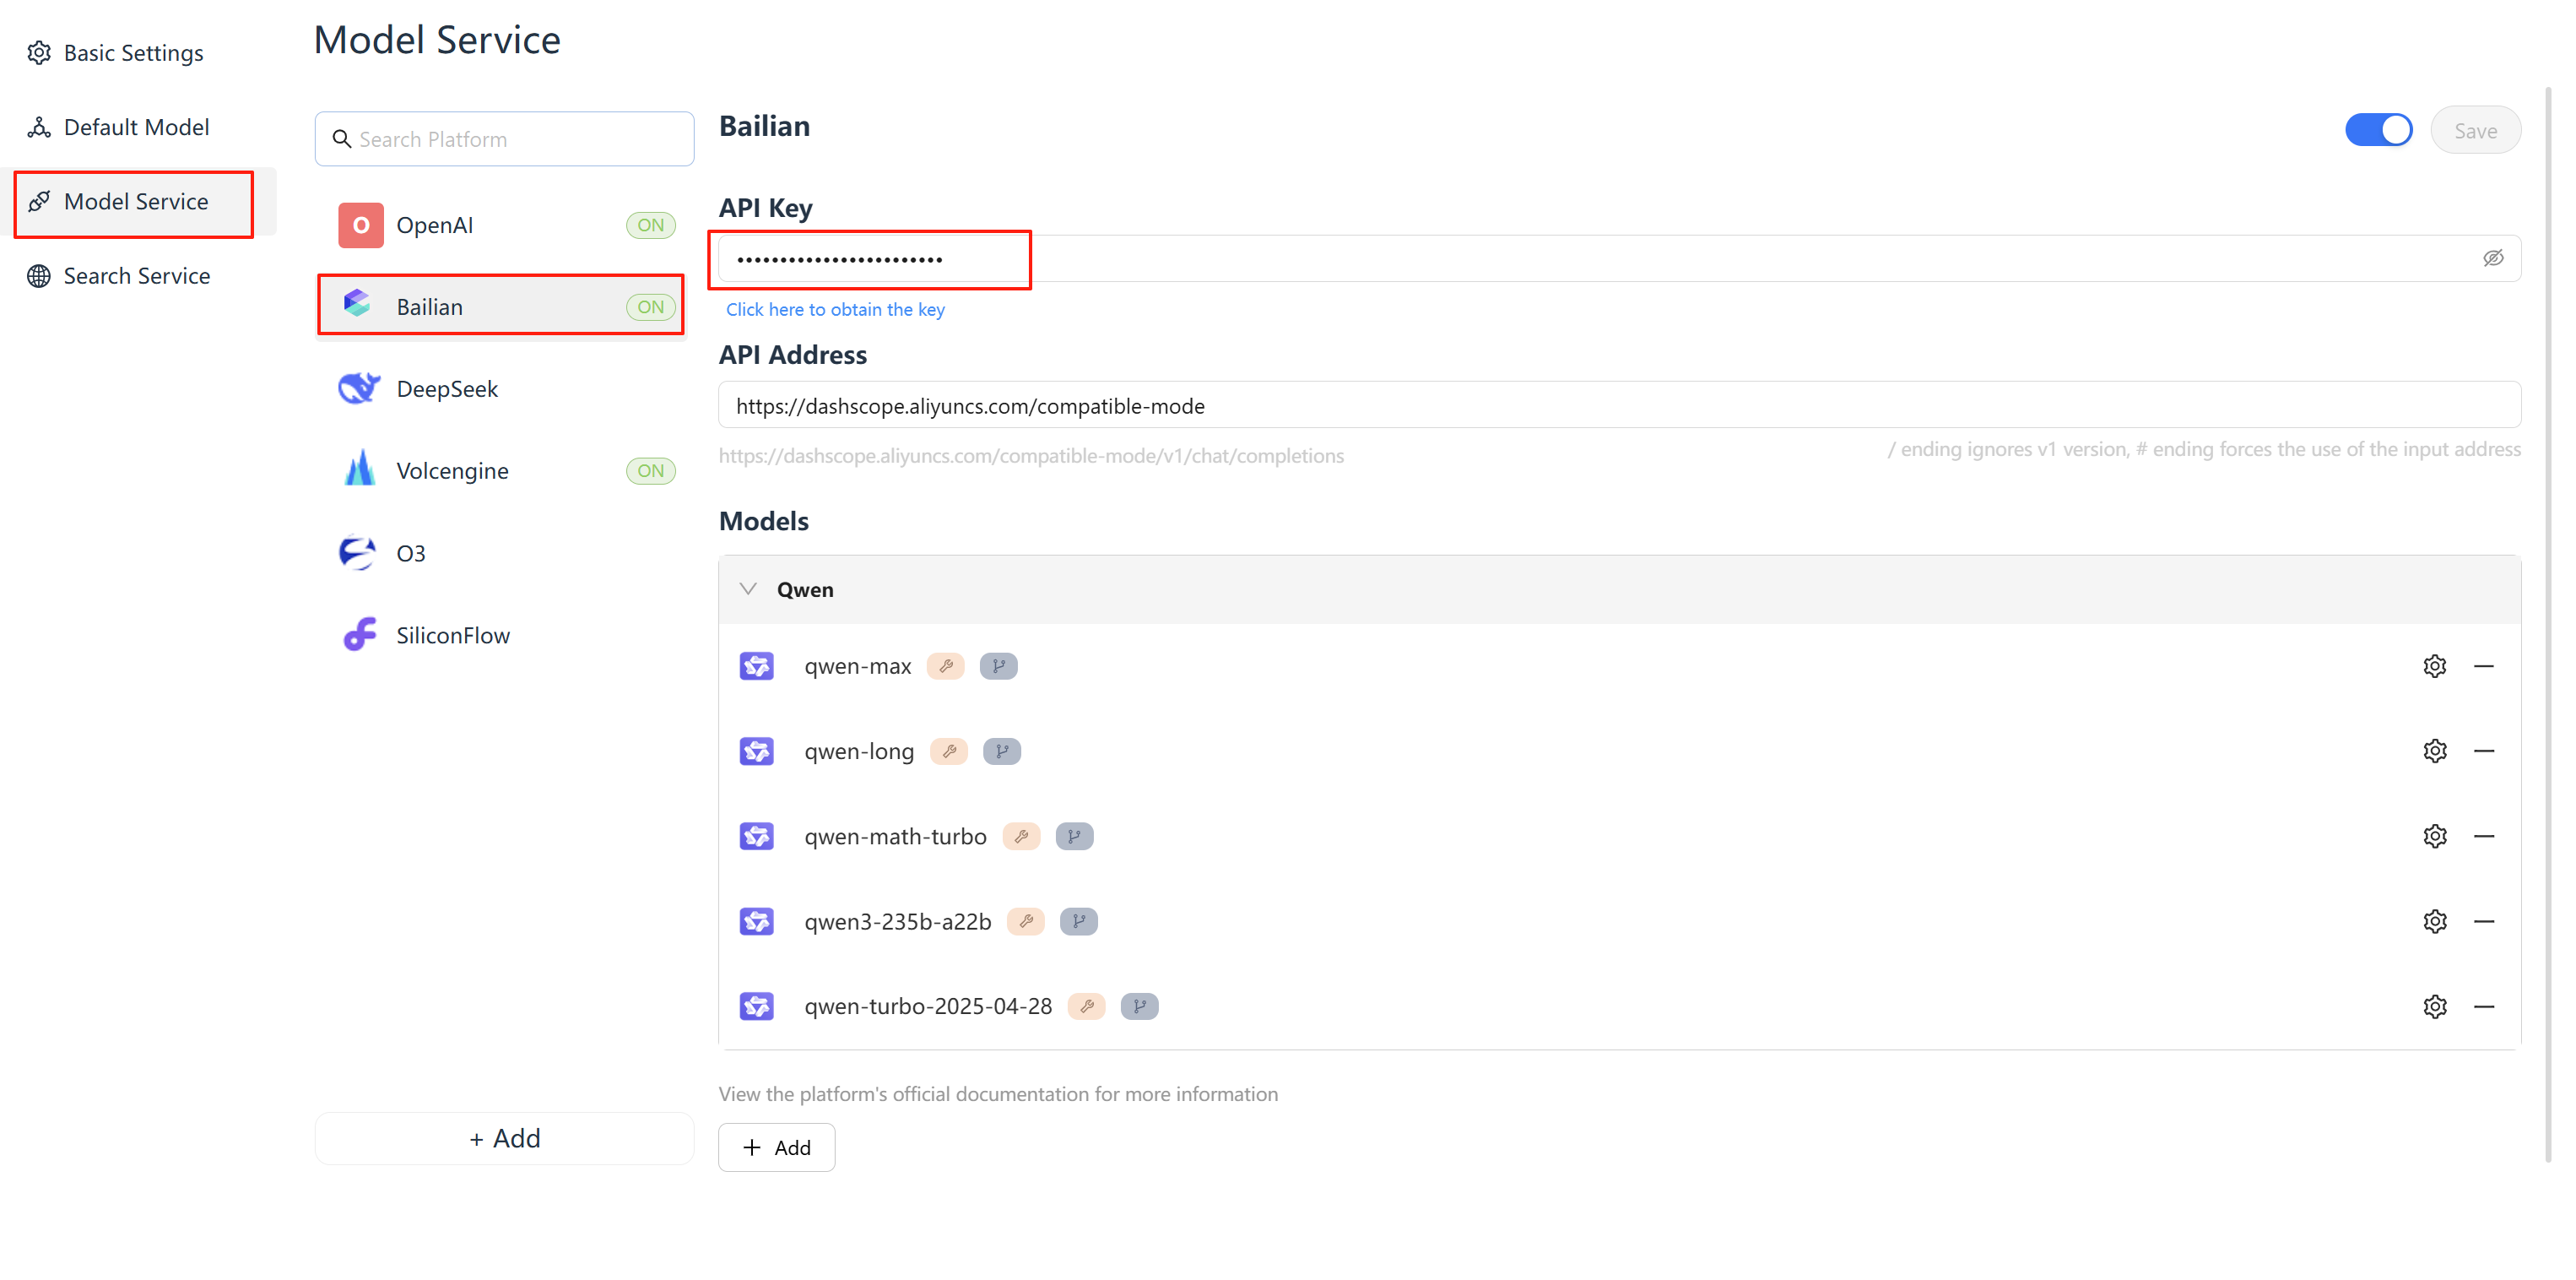
Task: Click qwen-turbo-2025-04-28 branch badge
Action: [1139, 1006]
